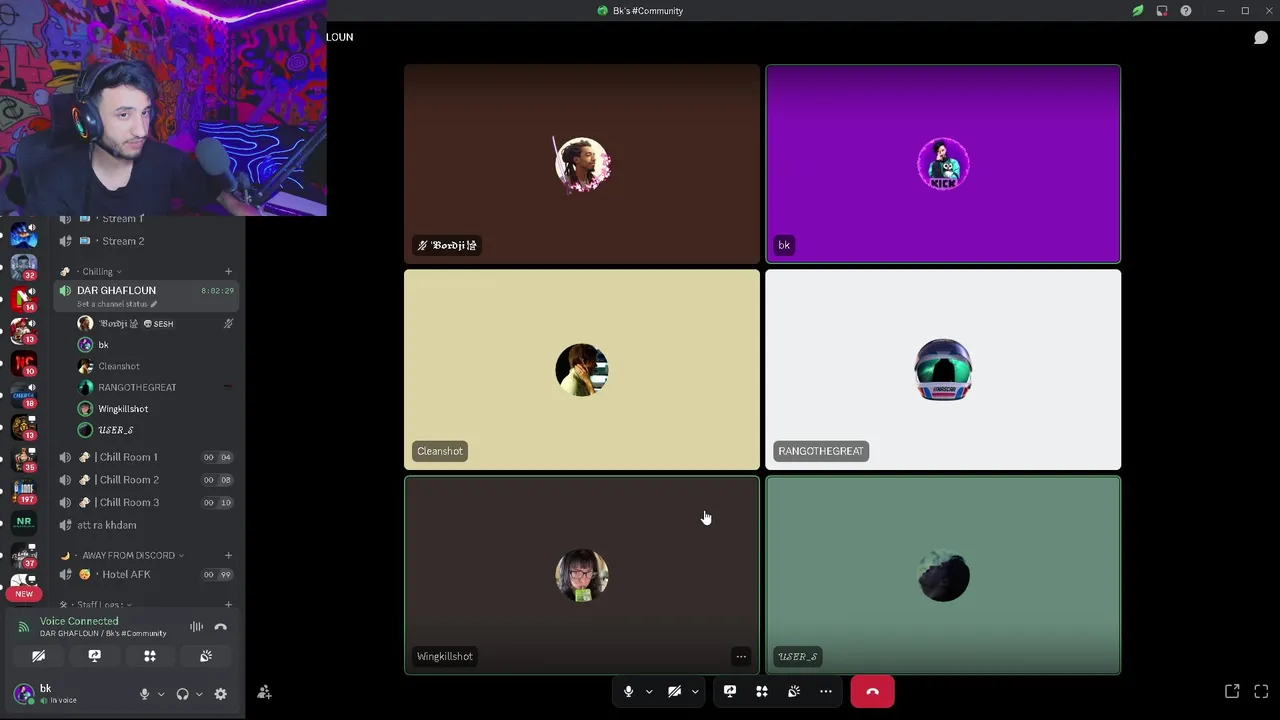Open the Stream 2 voice channel
This screenshot has height=720, width=1280.
tap(146, 241)
